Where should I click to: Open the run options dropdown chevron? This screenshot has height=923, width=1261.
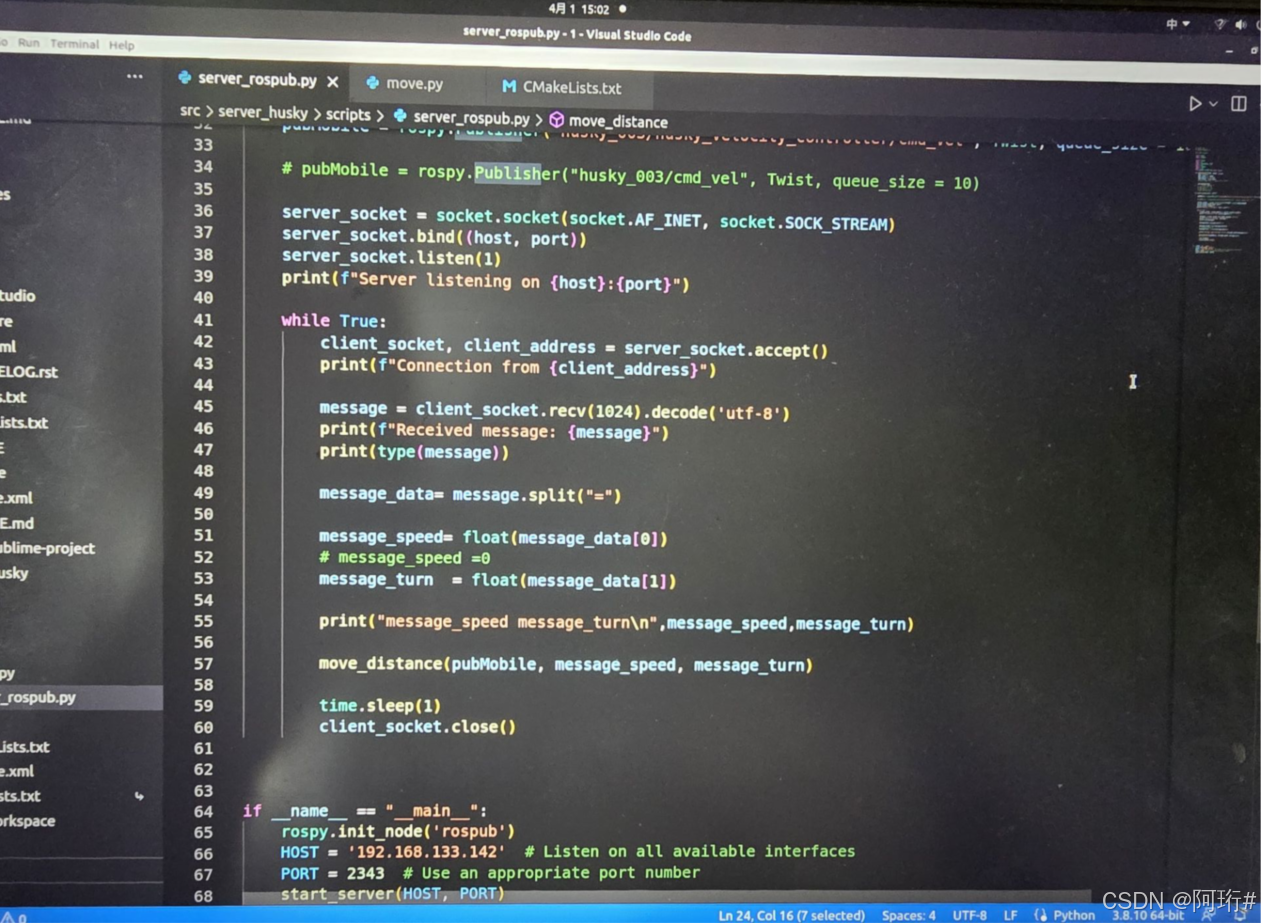click(1213, 104)
